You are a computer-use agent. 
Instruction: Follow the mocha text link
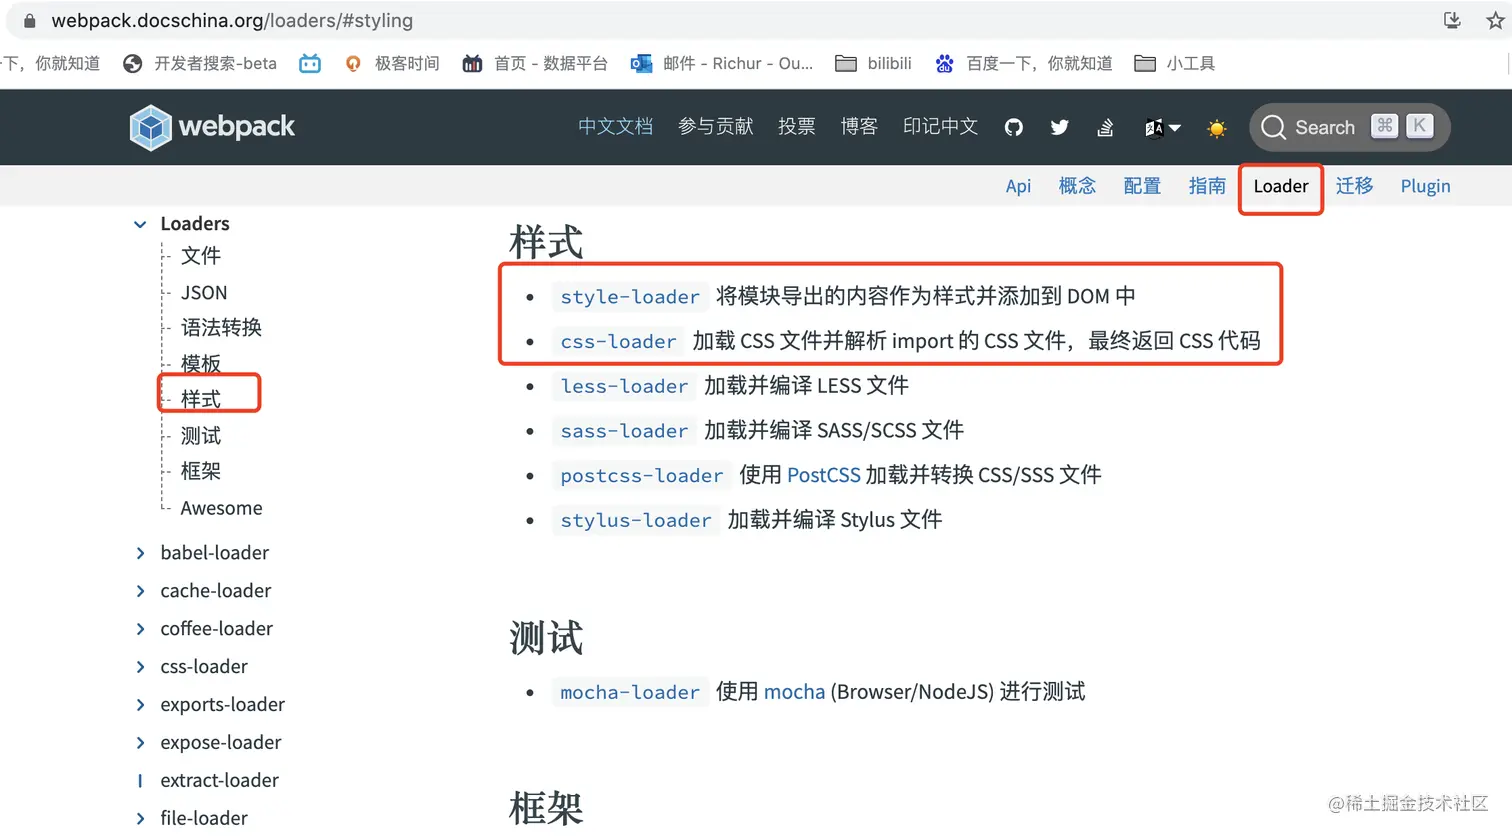pyautogui.click(x=795, y=692)
